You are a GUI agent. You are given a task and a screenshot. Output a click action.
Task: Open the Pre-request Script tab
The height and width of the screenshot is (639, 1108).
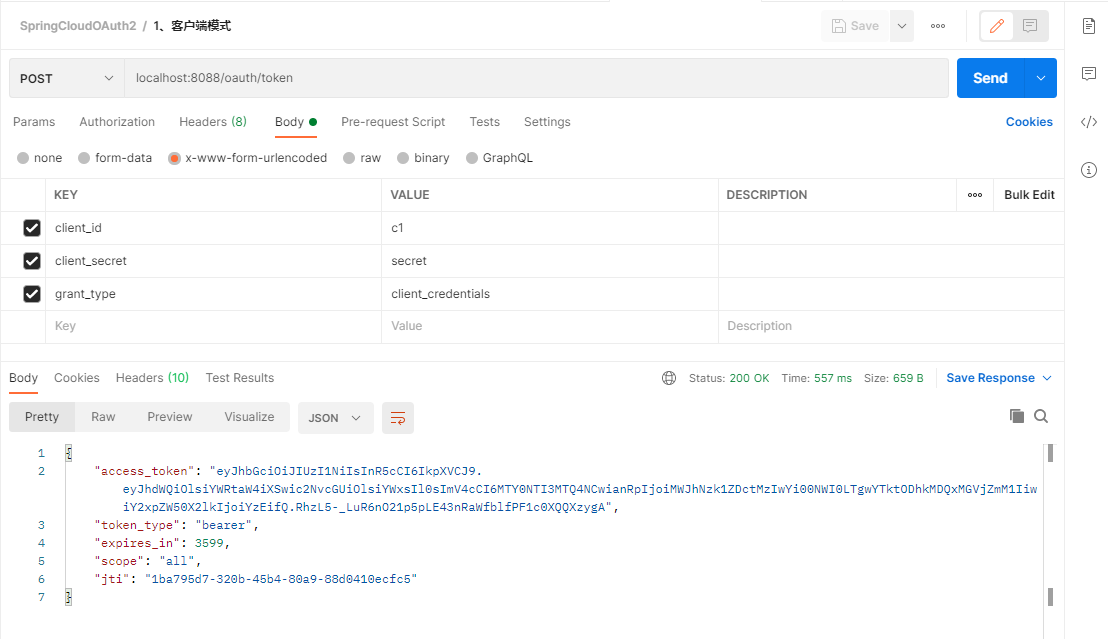tap(393, 122)
